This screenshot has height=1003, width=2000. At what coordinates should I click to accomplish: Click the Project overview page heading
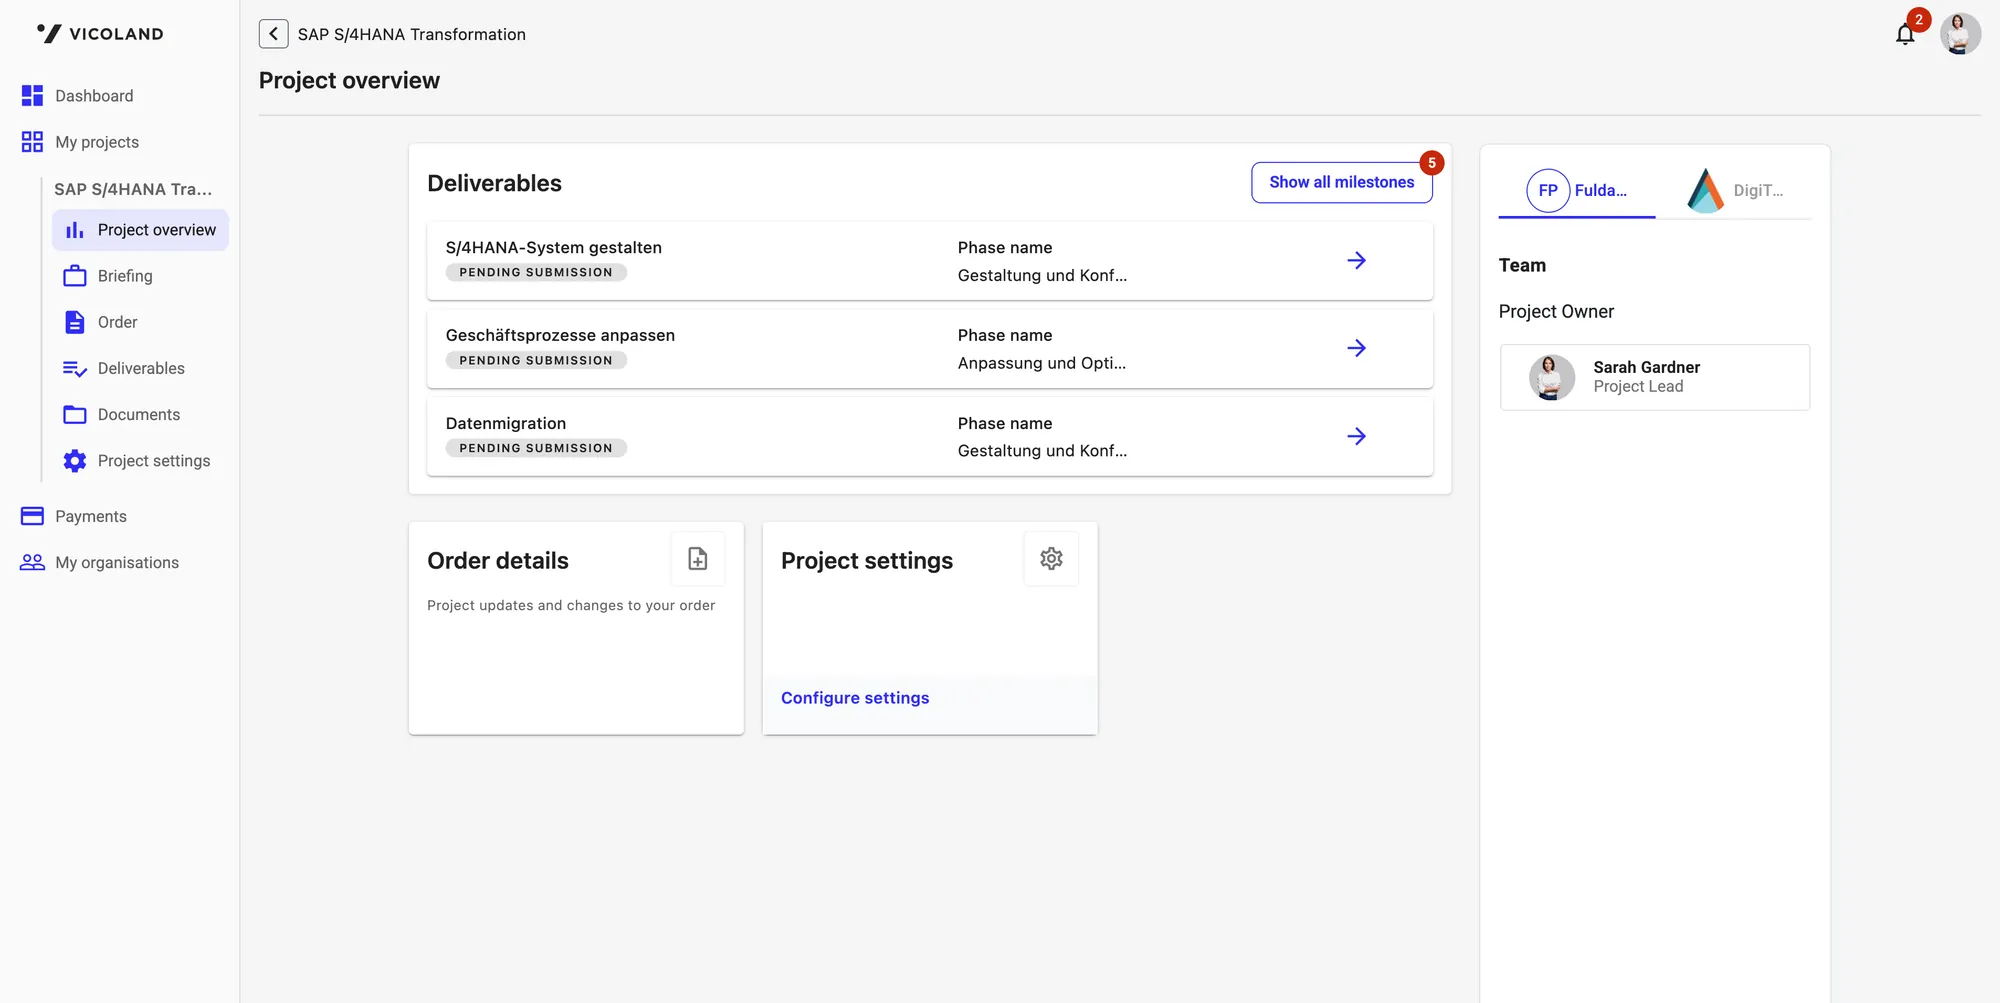[349, 81]
